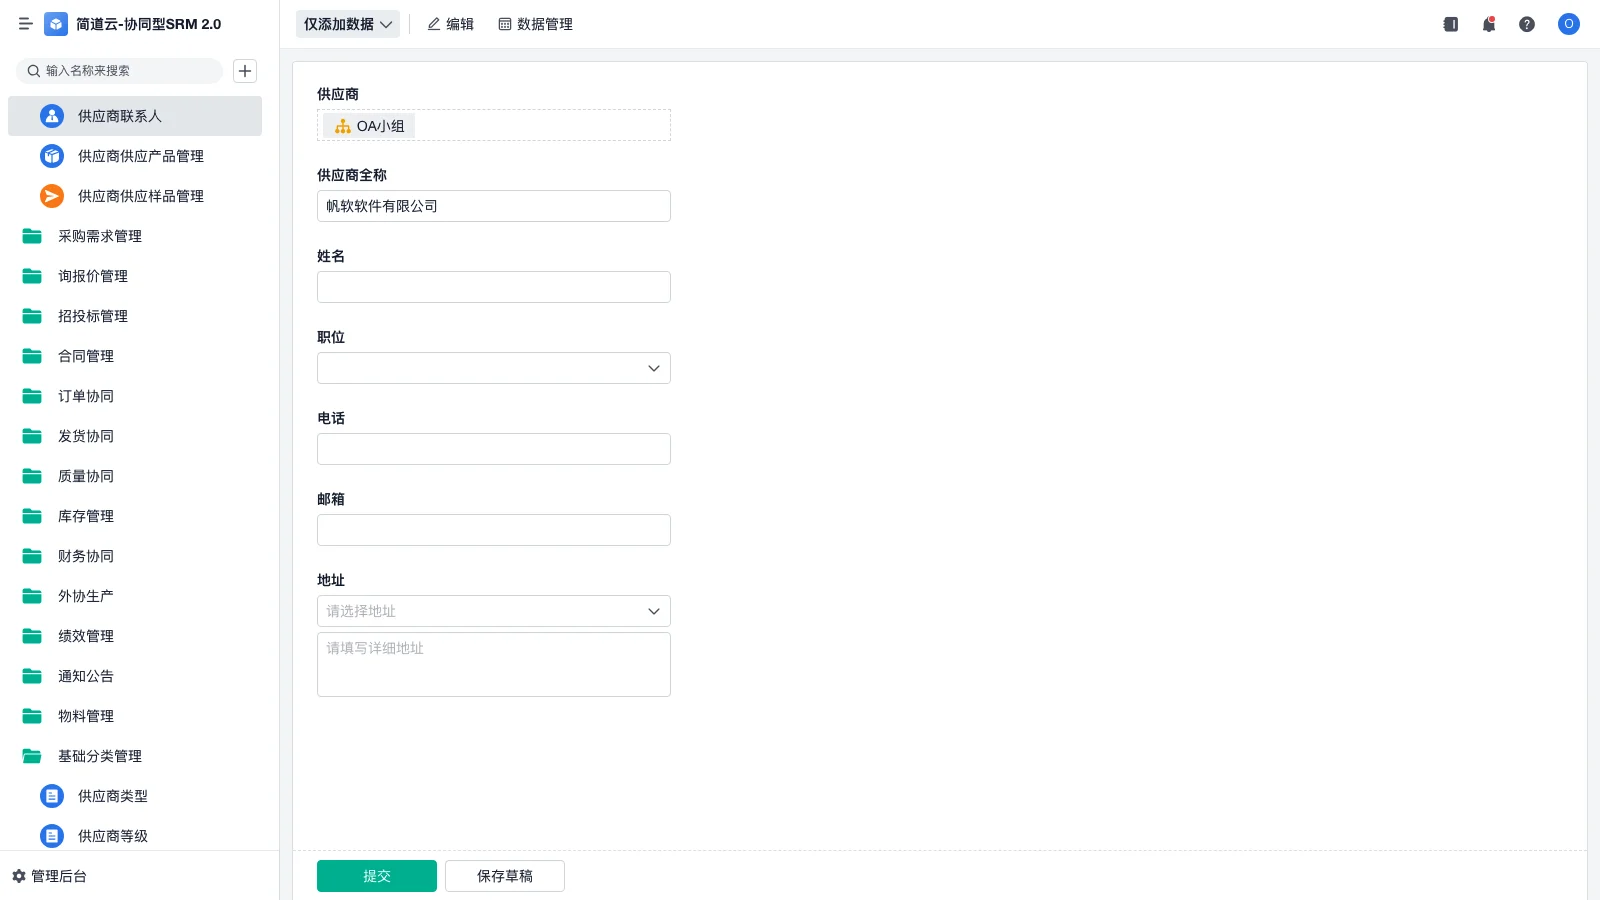Click the 发货协同 folder icon
1600x900 pixels.
point(32,436)
